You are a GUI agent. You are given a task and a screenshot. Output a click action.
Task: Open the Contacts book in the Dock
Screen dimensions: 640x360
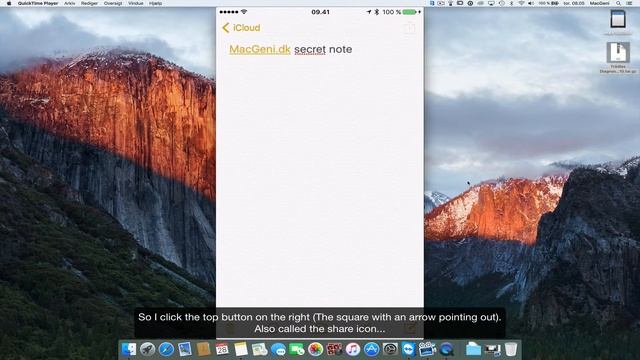tap(203, 349)
